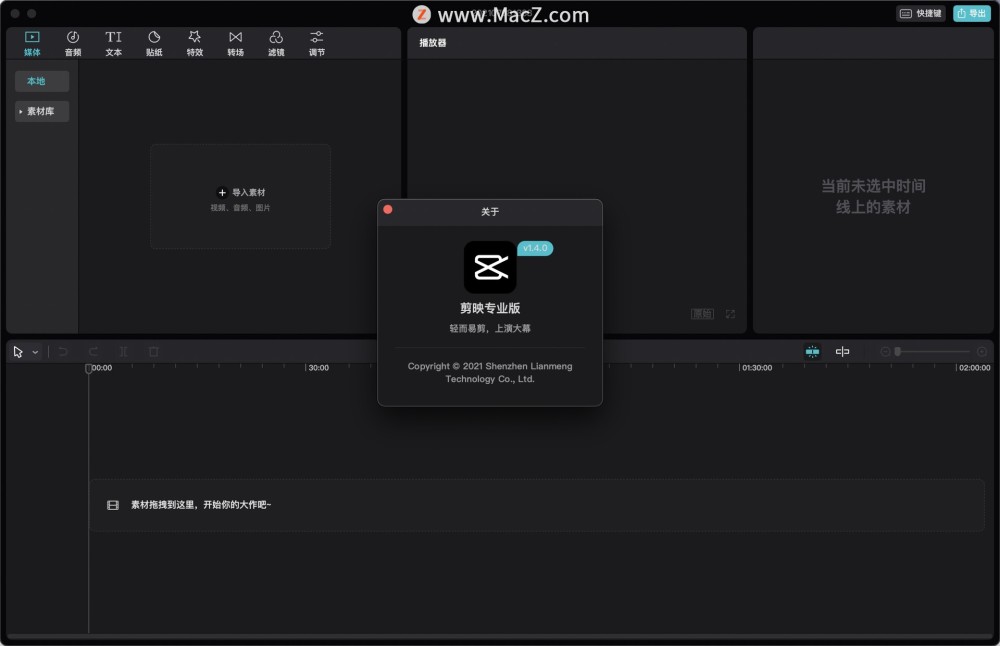The height and width of the screenshot is (646, 1000).
Task: Click the 素材拖拽到这里 empty track hint text
Action: (201, 504)
